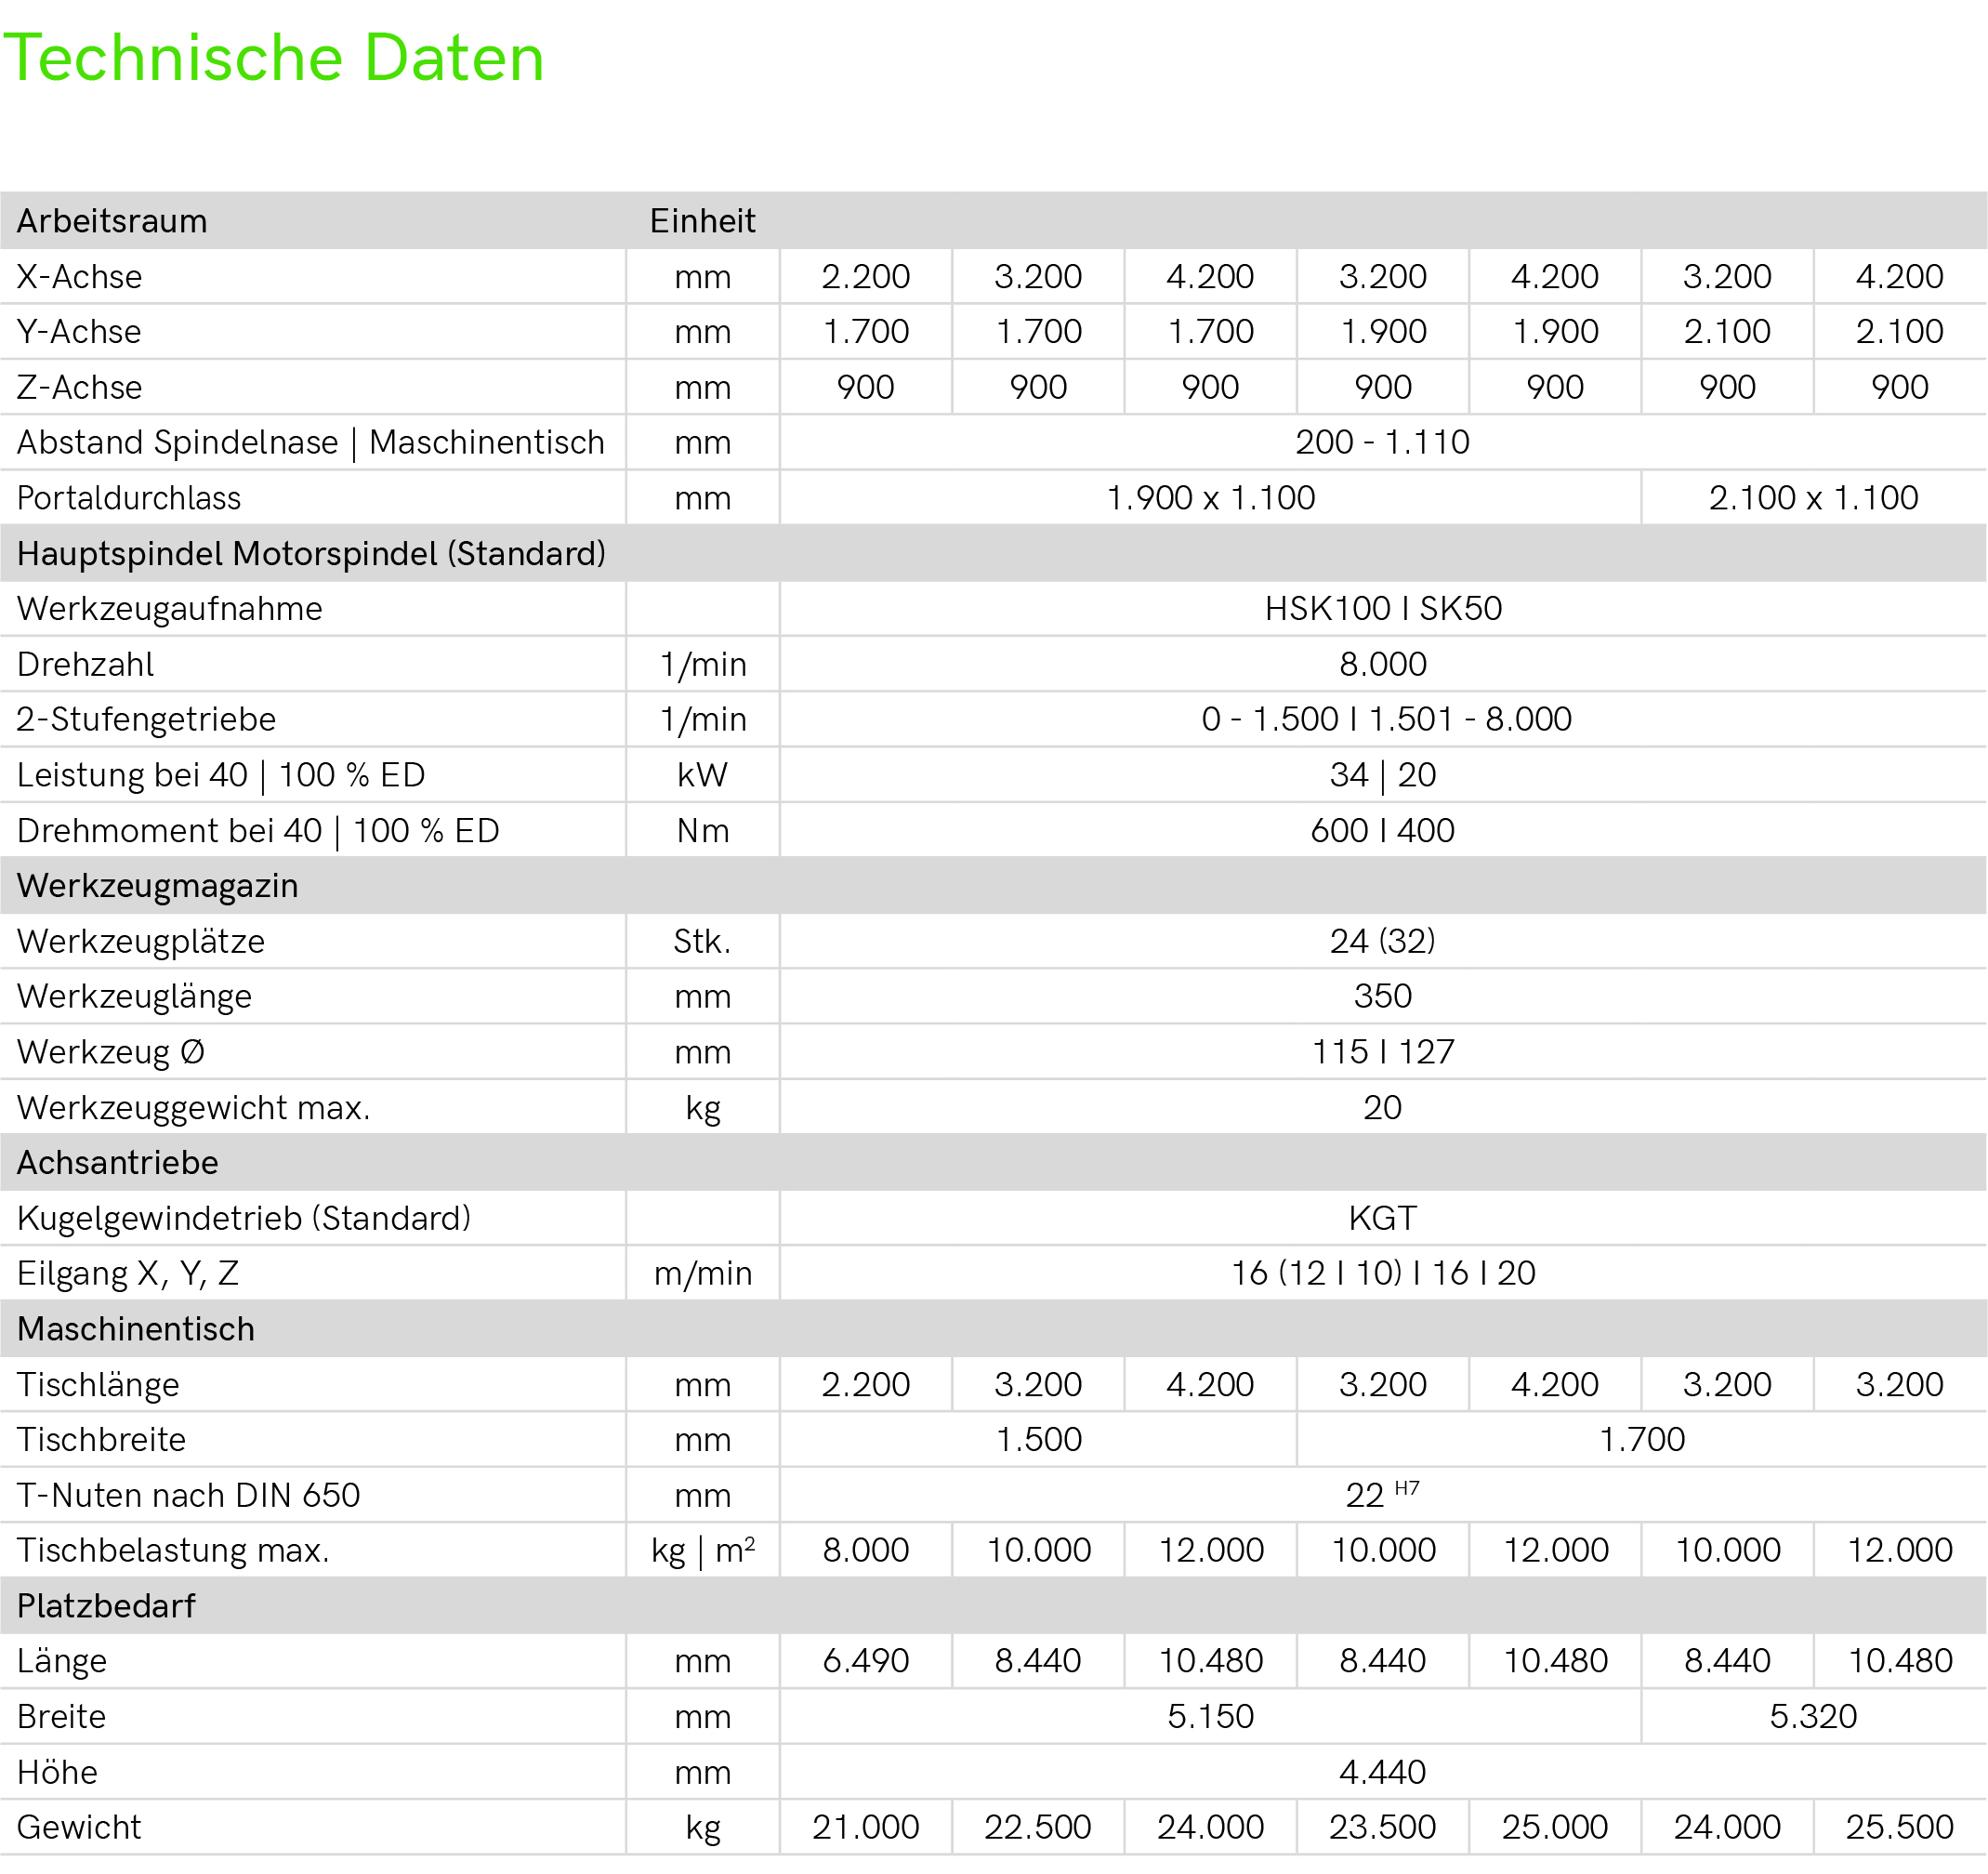Image resolution: width=1988 pixels, height=1874 pixels.
Task: Click the 'm/min' unit cell
Action: (703, 1273)
